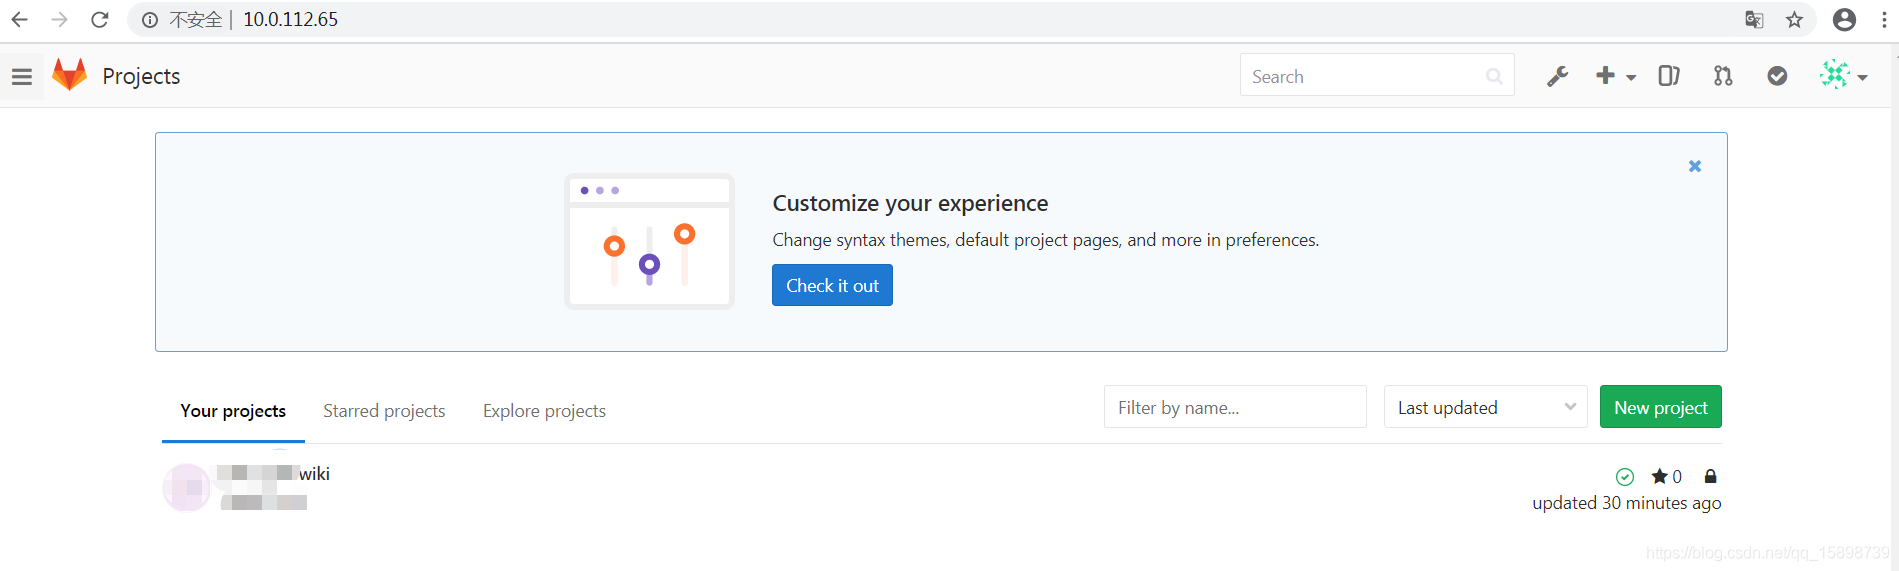Click the sliders illustration in the banner
The height and width of the screenshot is (571, 1899).
coord(650,241)
